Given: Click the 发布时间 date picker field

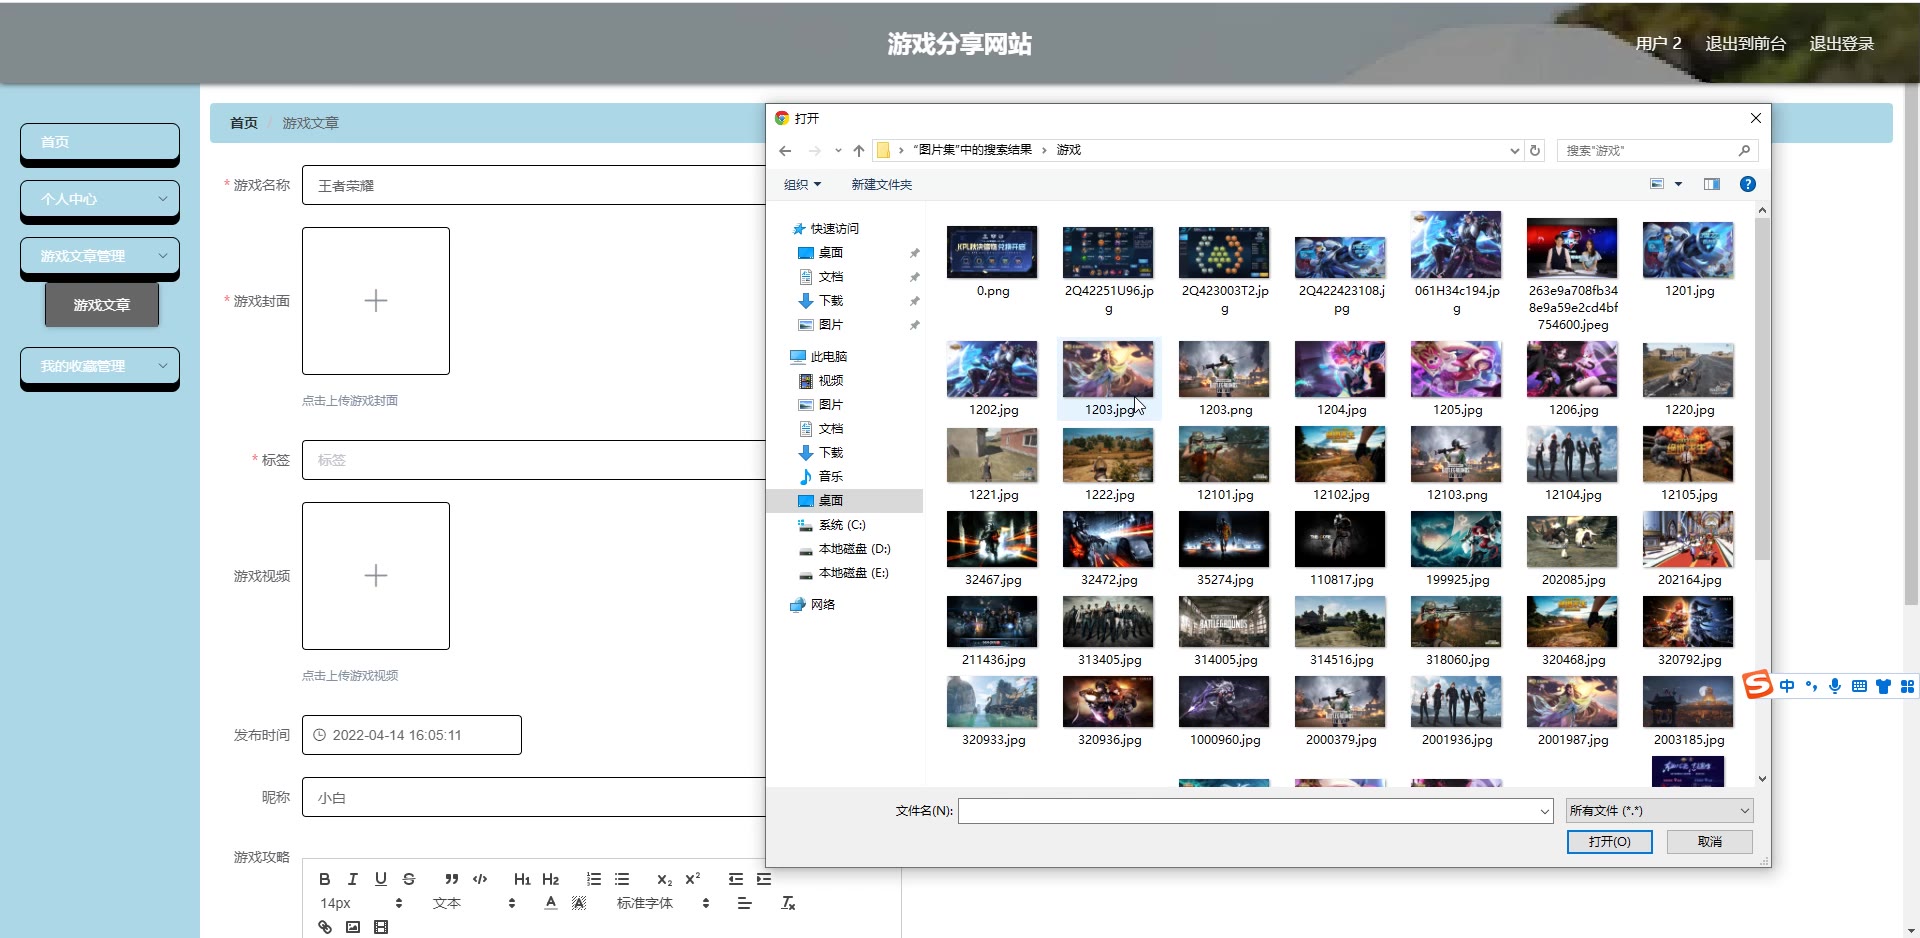Looking at the screenshot, I should pyautogui.click(x=412, y=735).
